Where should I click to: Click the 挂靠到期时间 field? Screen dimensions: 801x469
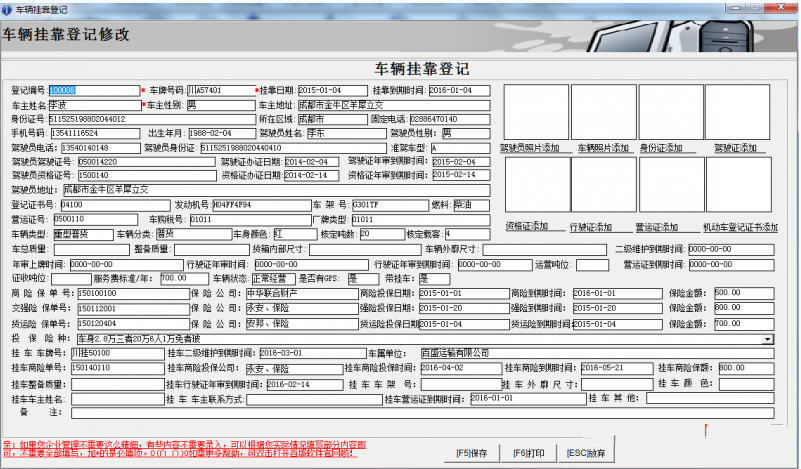(459, 90)
